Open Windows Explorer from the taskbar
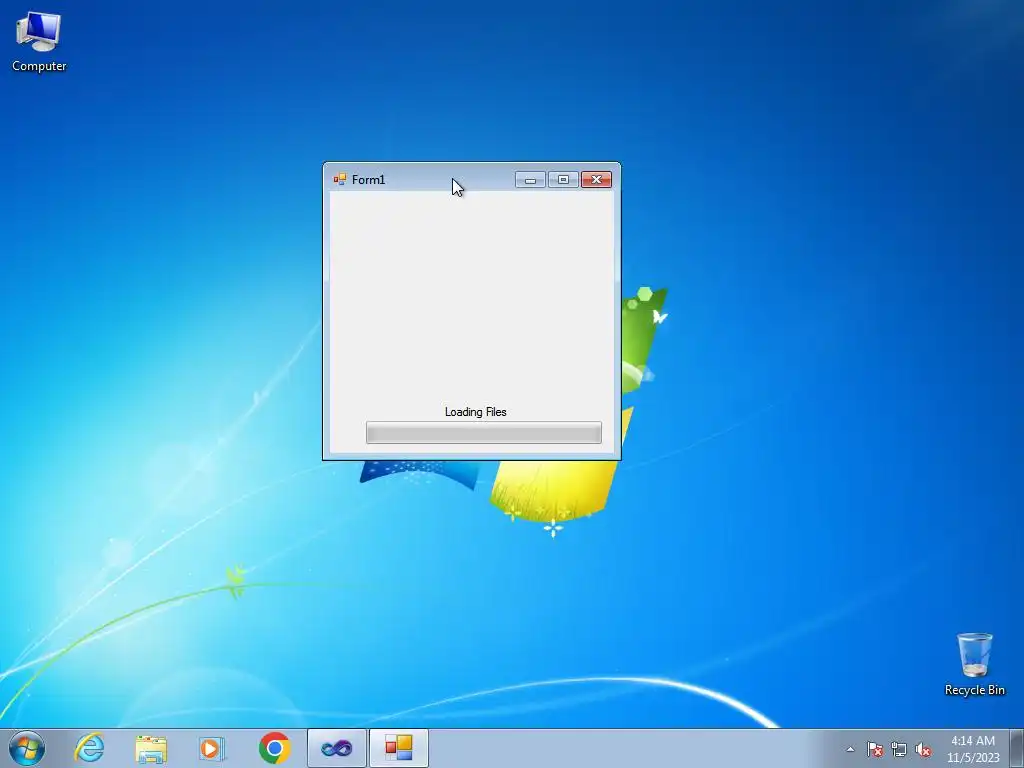The image size is (1024, 768). tap(151, 748)
